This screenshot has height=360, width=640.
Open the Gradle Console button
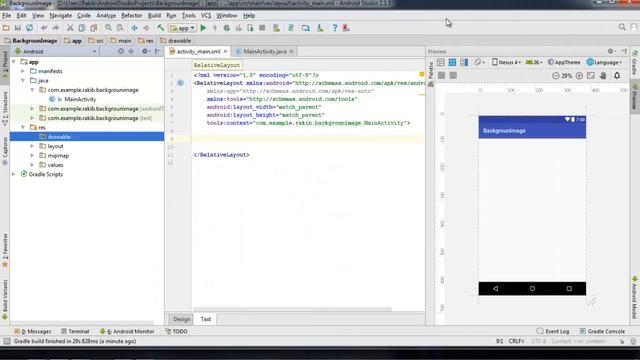602,331
